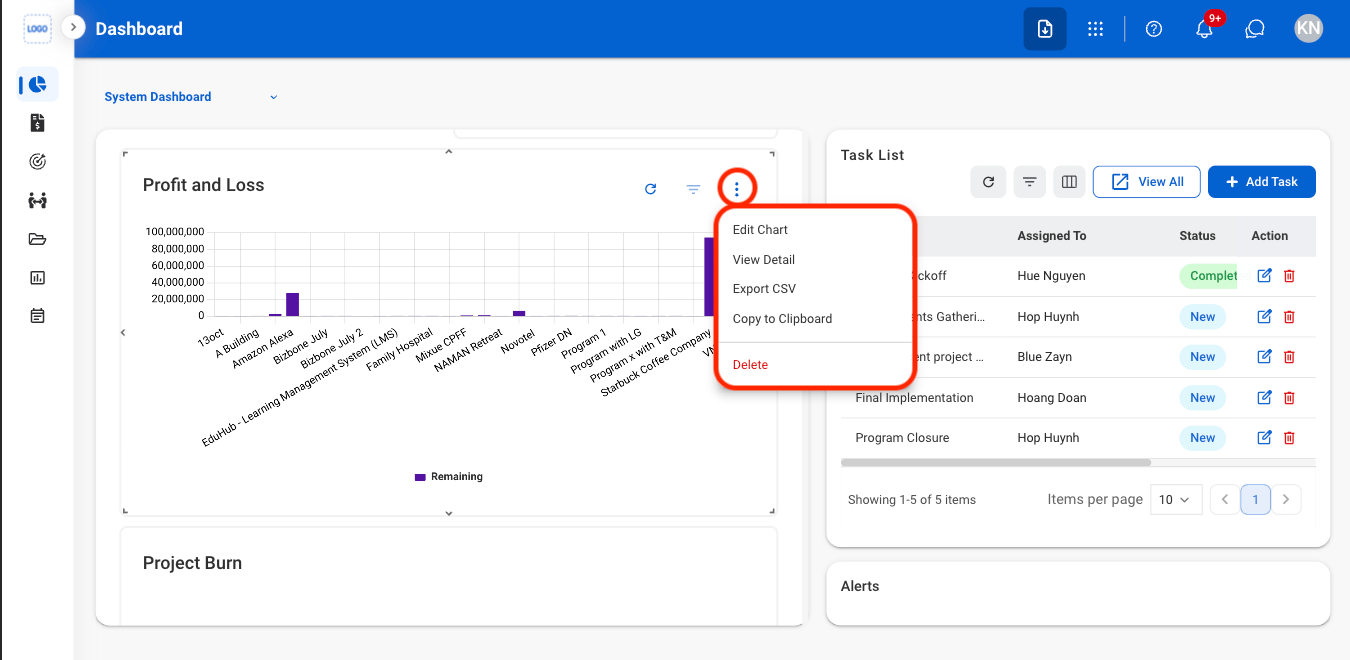
Task: Delete the task assigned to Blue Zayn
Action: coord(1289,357)
